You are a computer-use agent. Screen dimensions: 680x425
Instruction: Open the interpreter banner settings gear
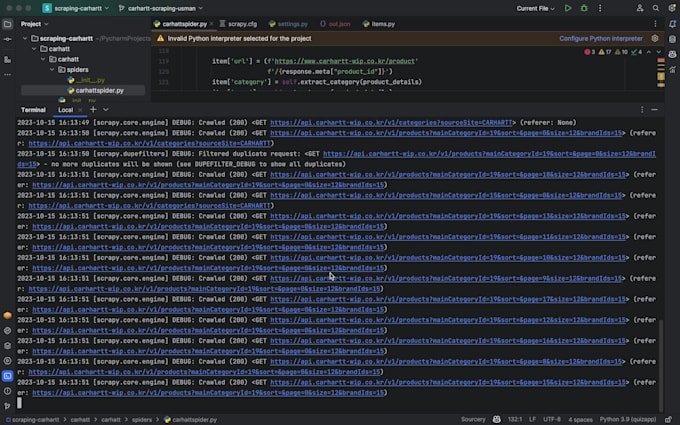[x=655, y=39]
